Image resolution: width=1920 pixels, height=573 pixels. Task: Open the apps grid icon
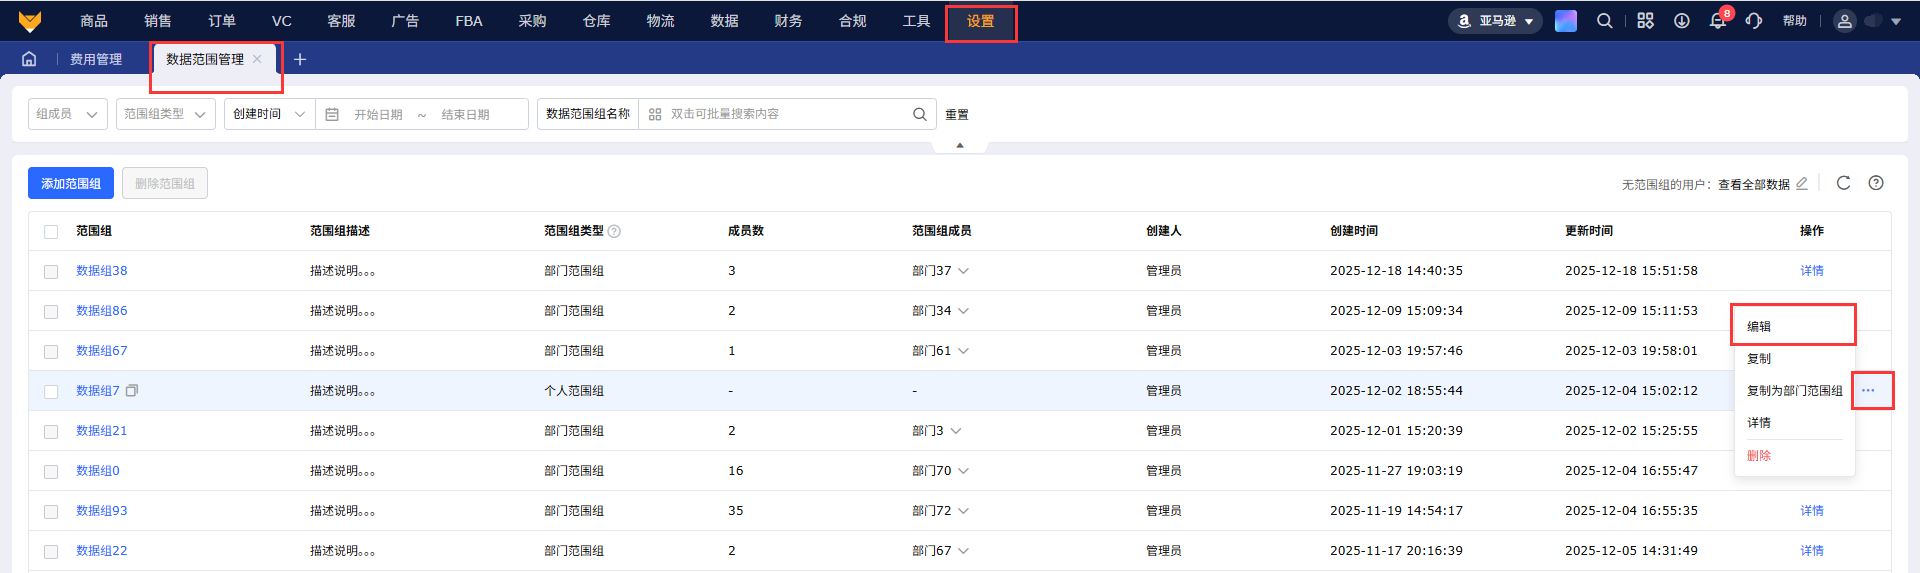[1645, 21]
